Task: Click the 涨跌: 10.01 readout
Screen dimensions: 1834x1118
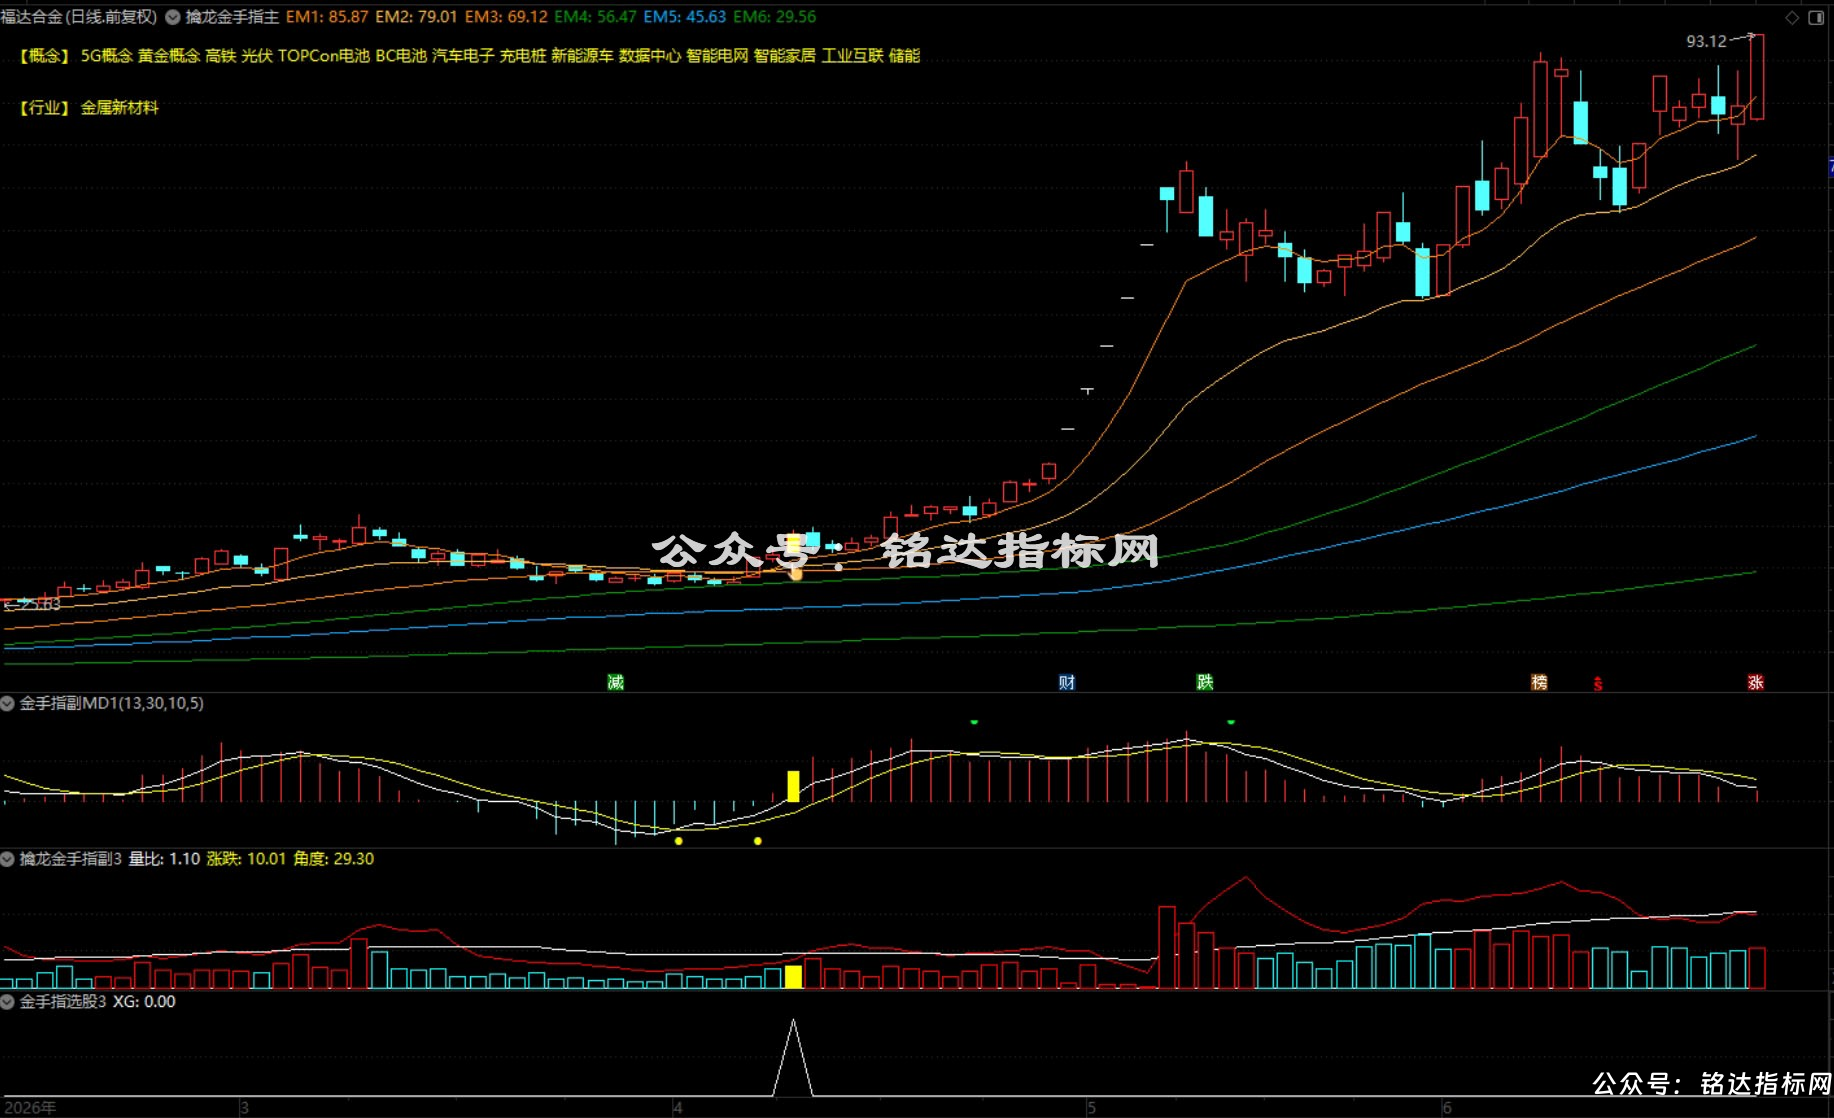Action: [x=246, y=859]
